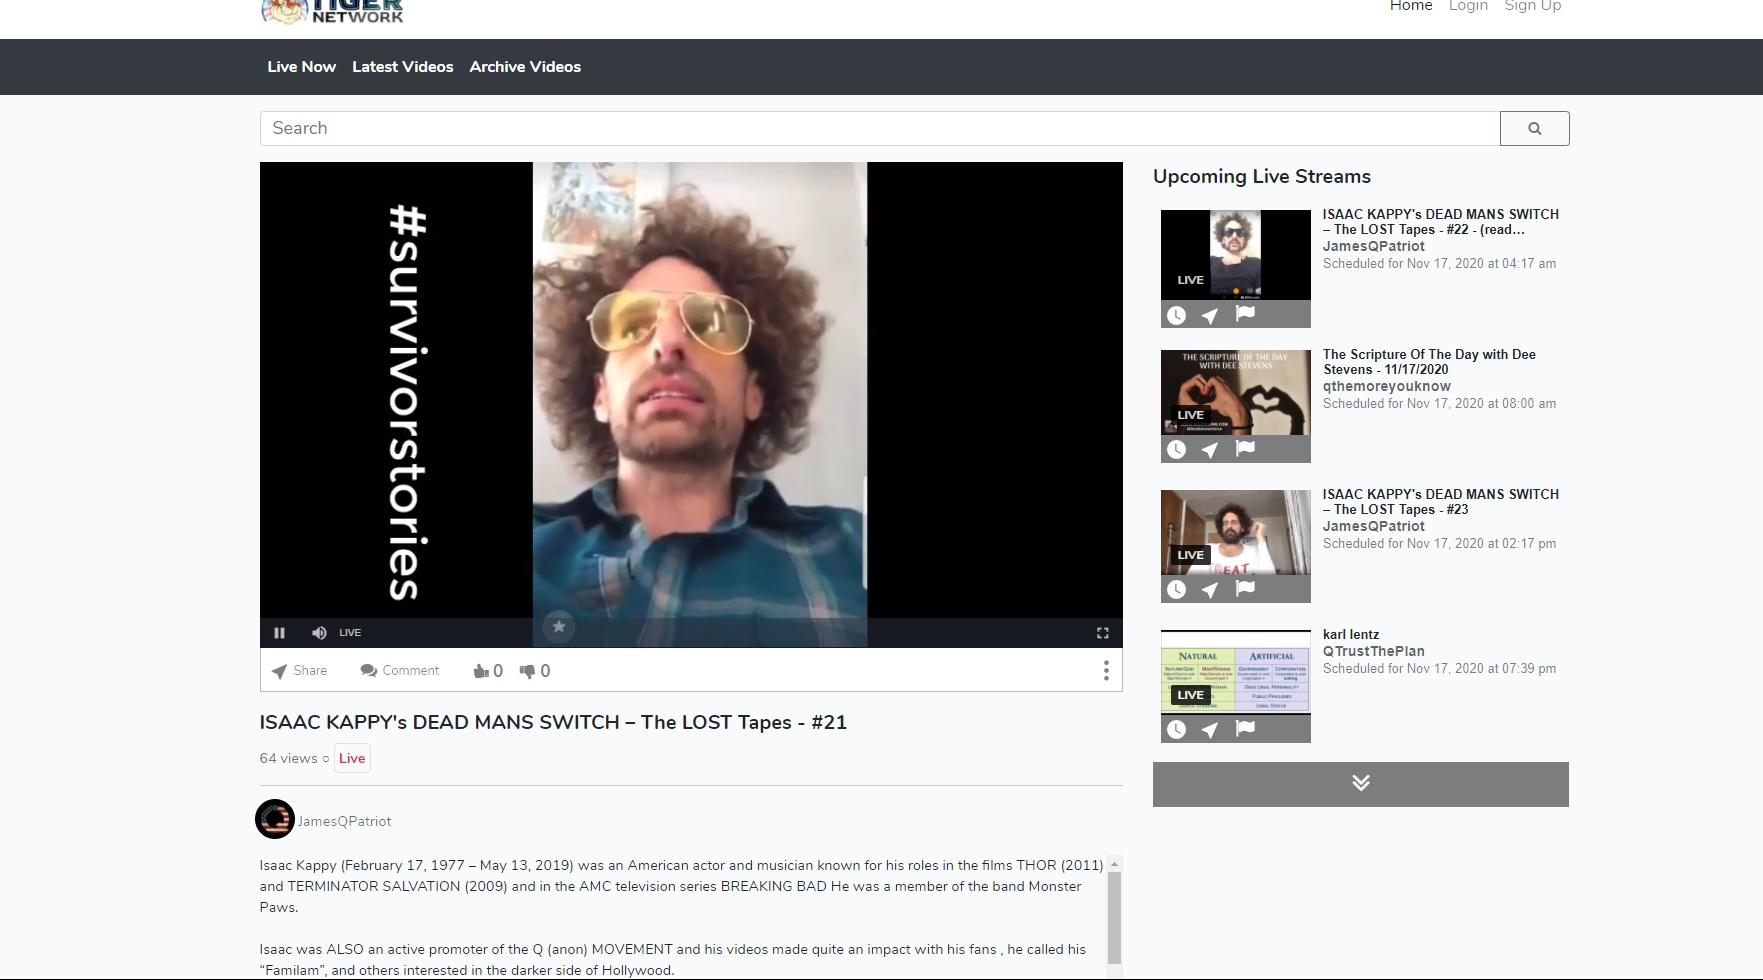Click LIVE indicator in player controls

pos(350,633)
